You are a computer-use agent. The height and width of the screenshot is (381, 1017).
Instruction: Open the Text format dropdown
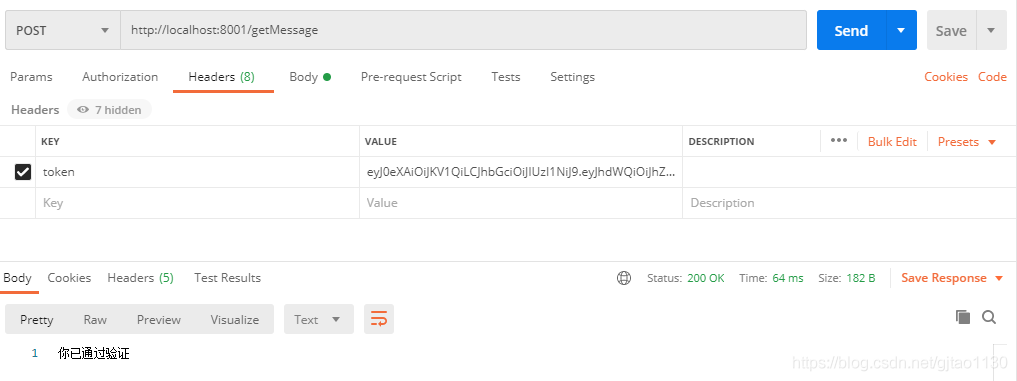[318, 319]
